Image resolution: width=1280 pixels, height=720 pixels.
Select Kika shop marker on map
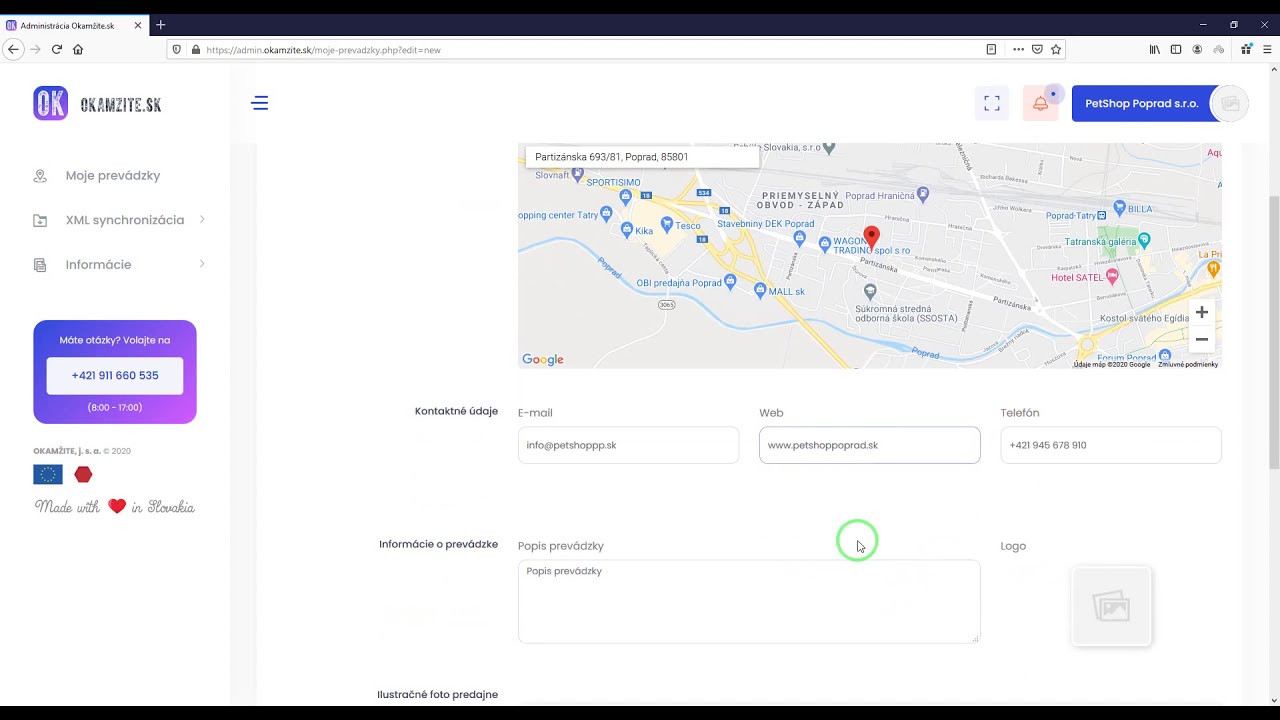(x=627, y=230)
